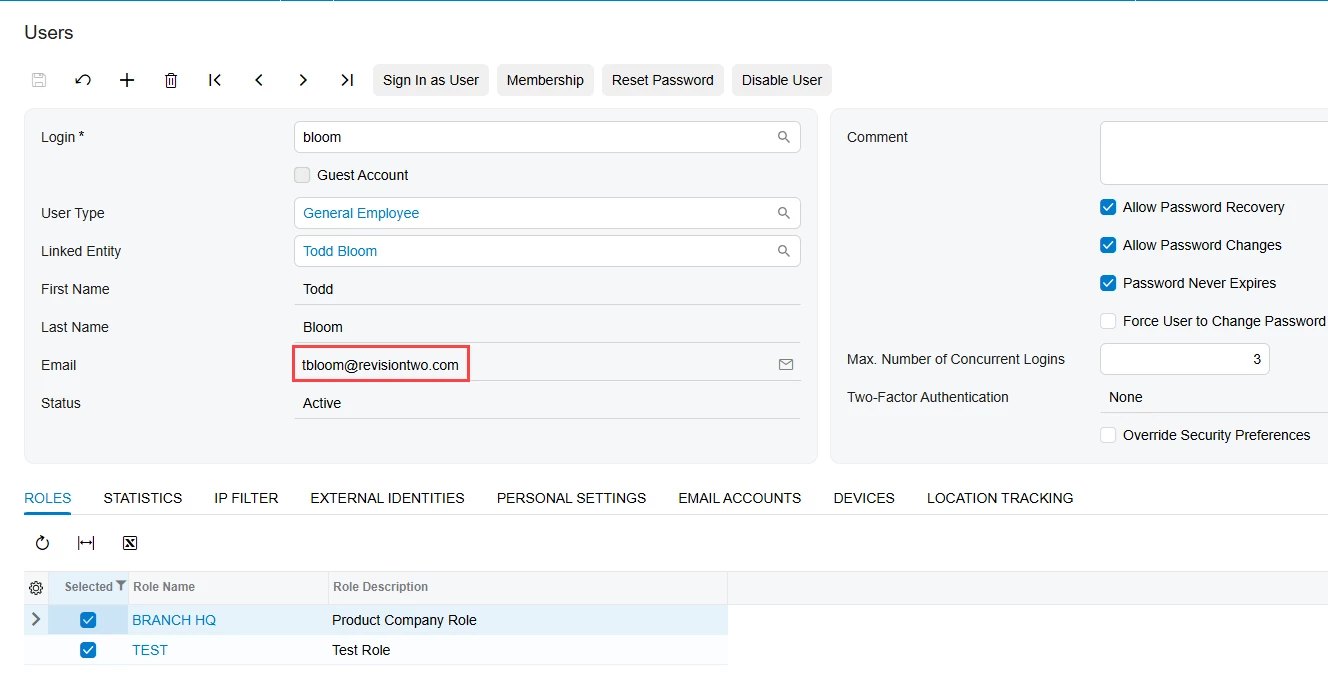
Task: Click the Reset Password button
Action: [663, 80]
